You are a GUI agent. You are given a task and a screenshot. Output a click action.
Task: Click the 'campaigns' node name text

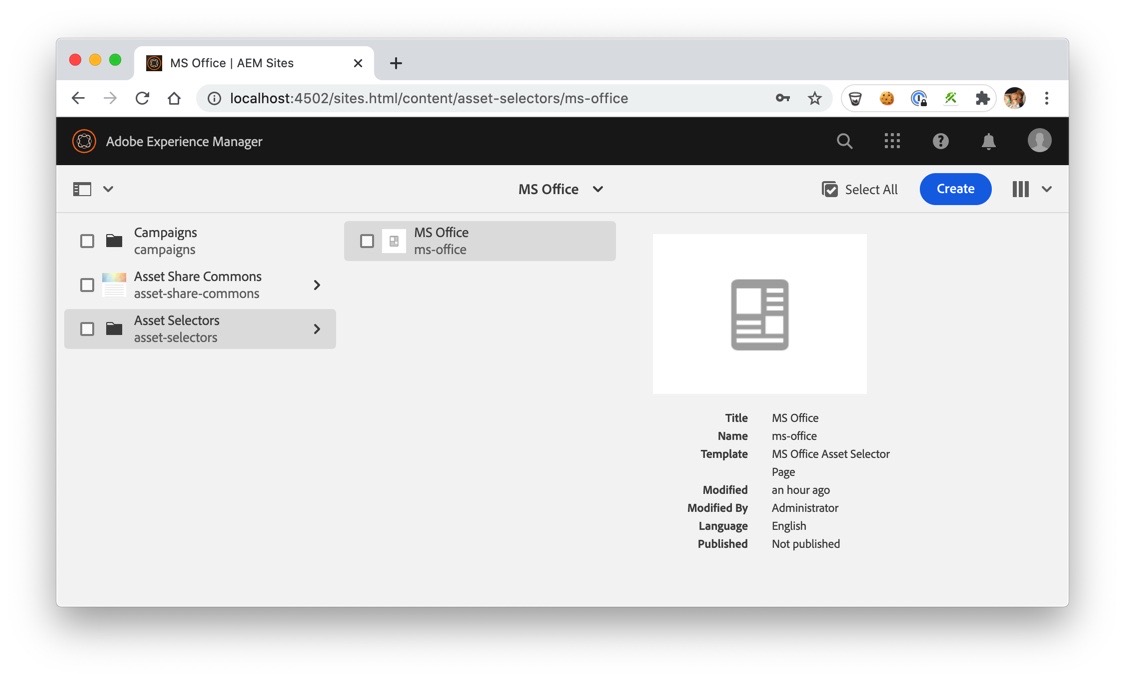[x=164, y=250]
